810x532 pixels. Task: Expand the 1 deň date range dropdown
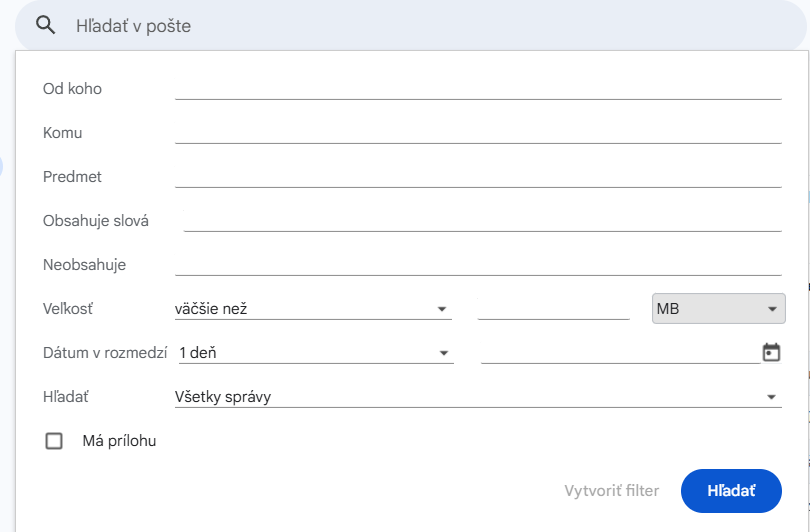coord(316,353)
